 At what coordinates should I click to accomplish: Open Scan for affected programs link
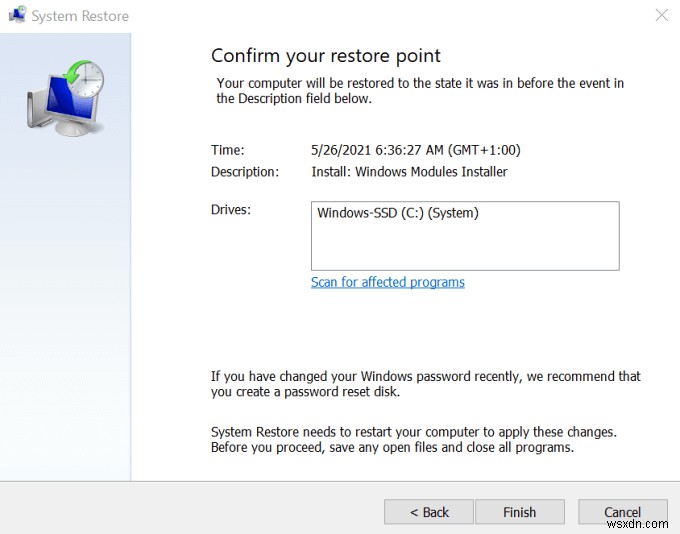[388, 282]
